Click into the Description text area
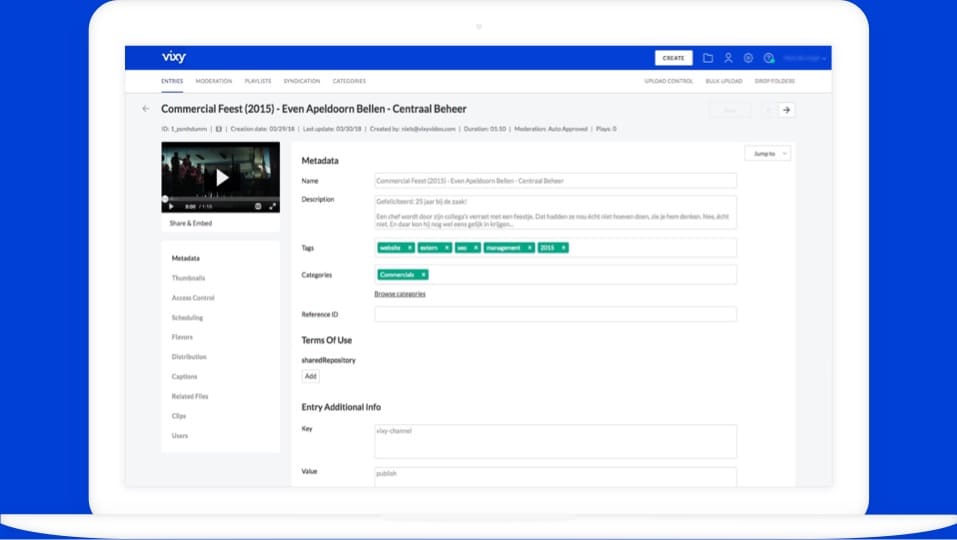Image resolution: width=957 pixels, height=540 pixels. (x=555, y=212)
